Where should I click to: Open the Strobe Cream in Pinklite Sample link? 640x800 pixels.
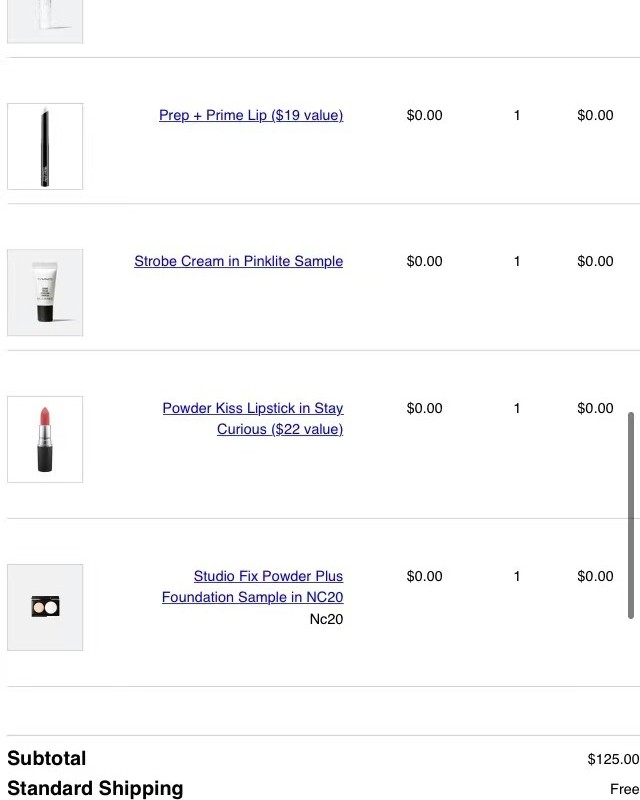pyautogui.click(x=239, y=261)
